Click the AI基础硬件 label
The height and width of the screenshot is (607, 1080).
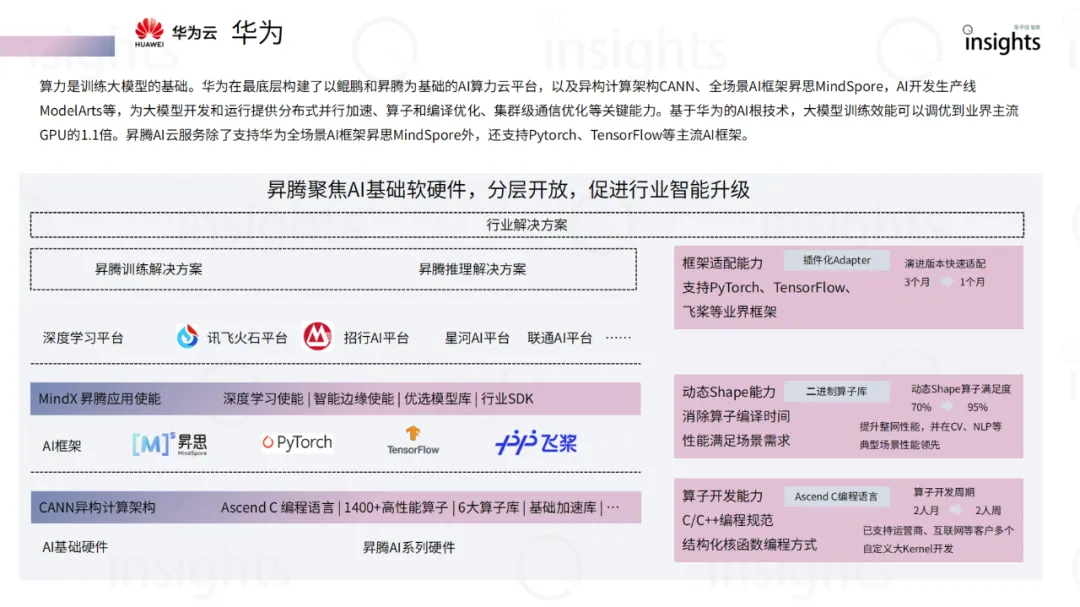click(x=75, y=547)
